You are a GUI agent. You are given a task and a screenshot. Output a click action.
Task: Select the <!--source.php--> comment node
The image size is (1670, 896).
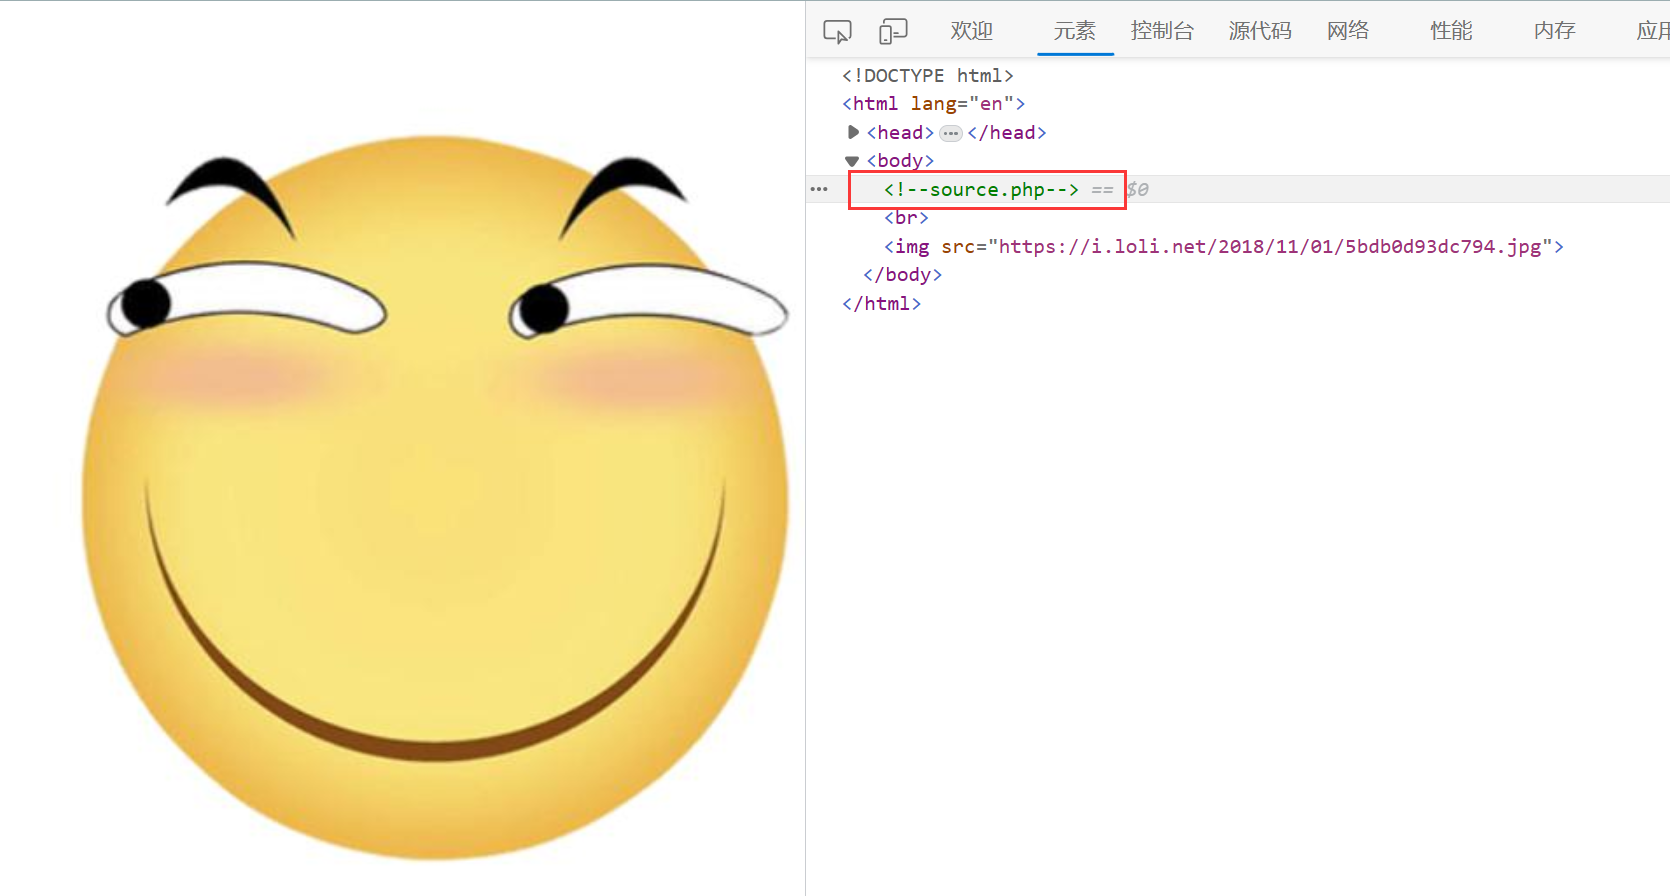tap(981, 189)
